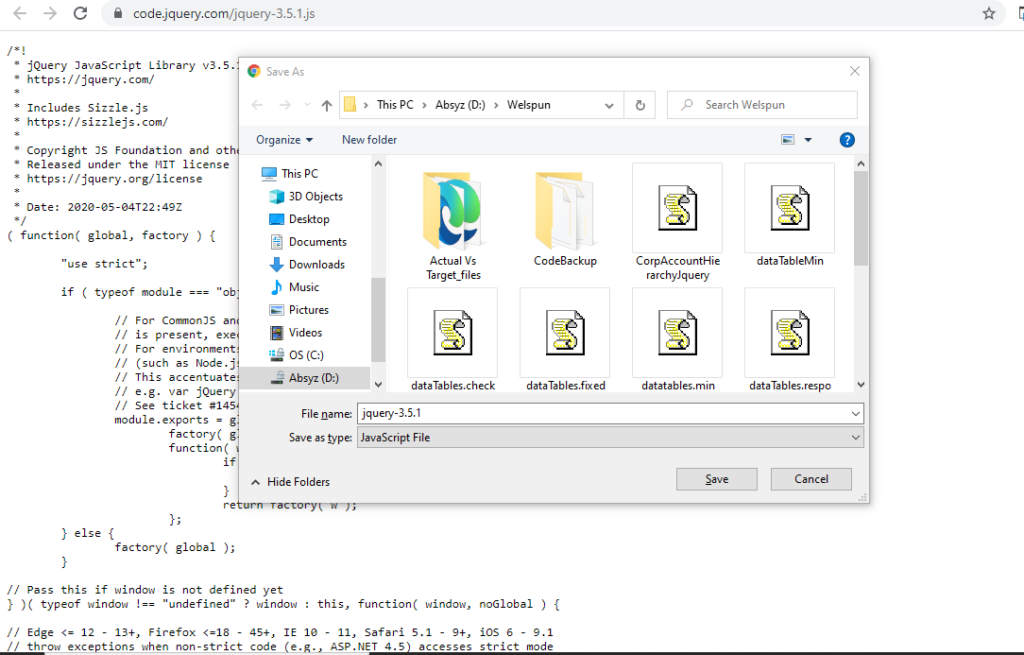Image resolution: width=1024 pixels, height=655 pixels.
Task: Open the Organize dropdown menu
Action: (x=284, y=140)
